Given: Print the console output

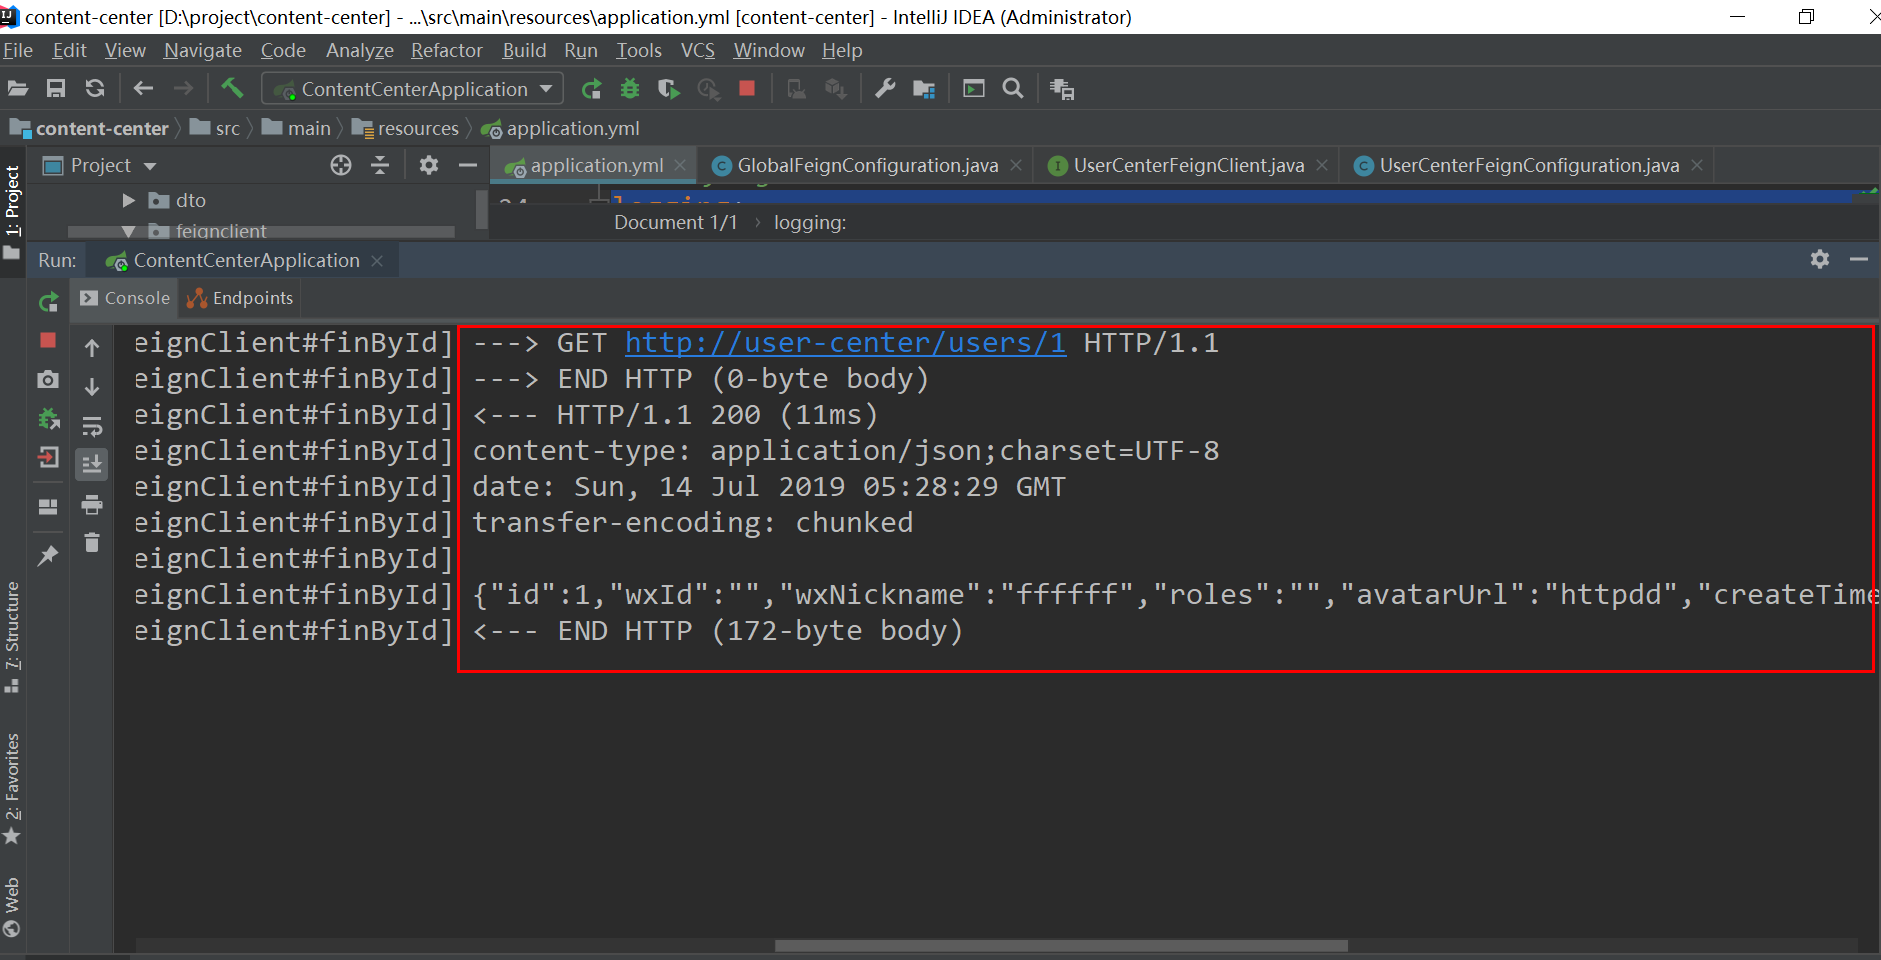Looking at the screenshot, I should click(92, 504).
